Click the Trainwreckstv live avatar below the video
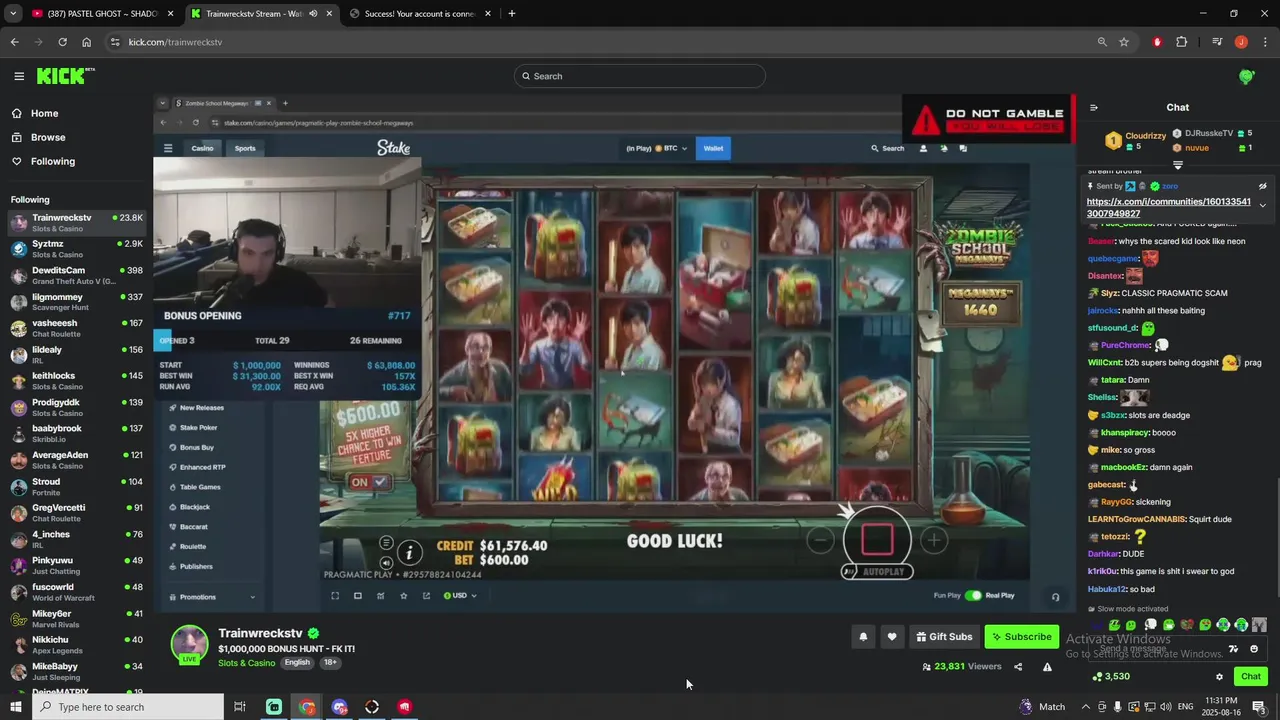The width and height of the screenshot is (1280, 720). click(189, 645)
